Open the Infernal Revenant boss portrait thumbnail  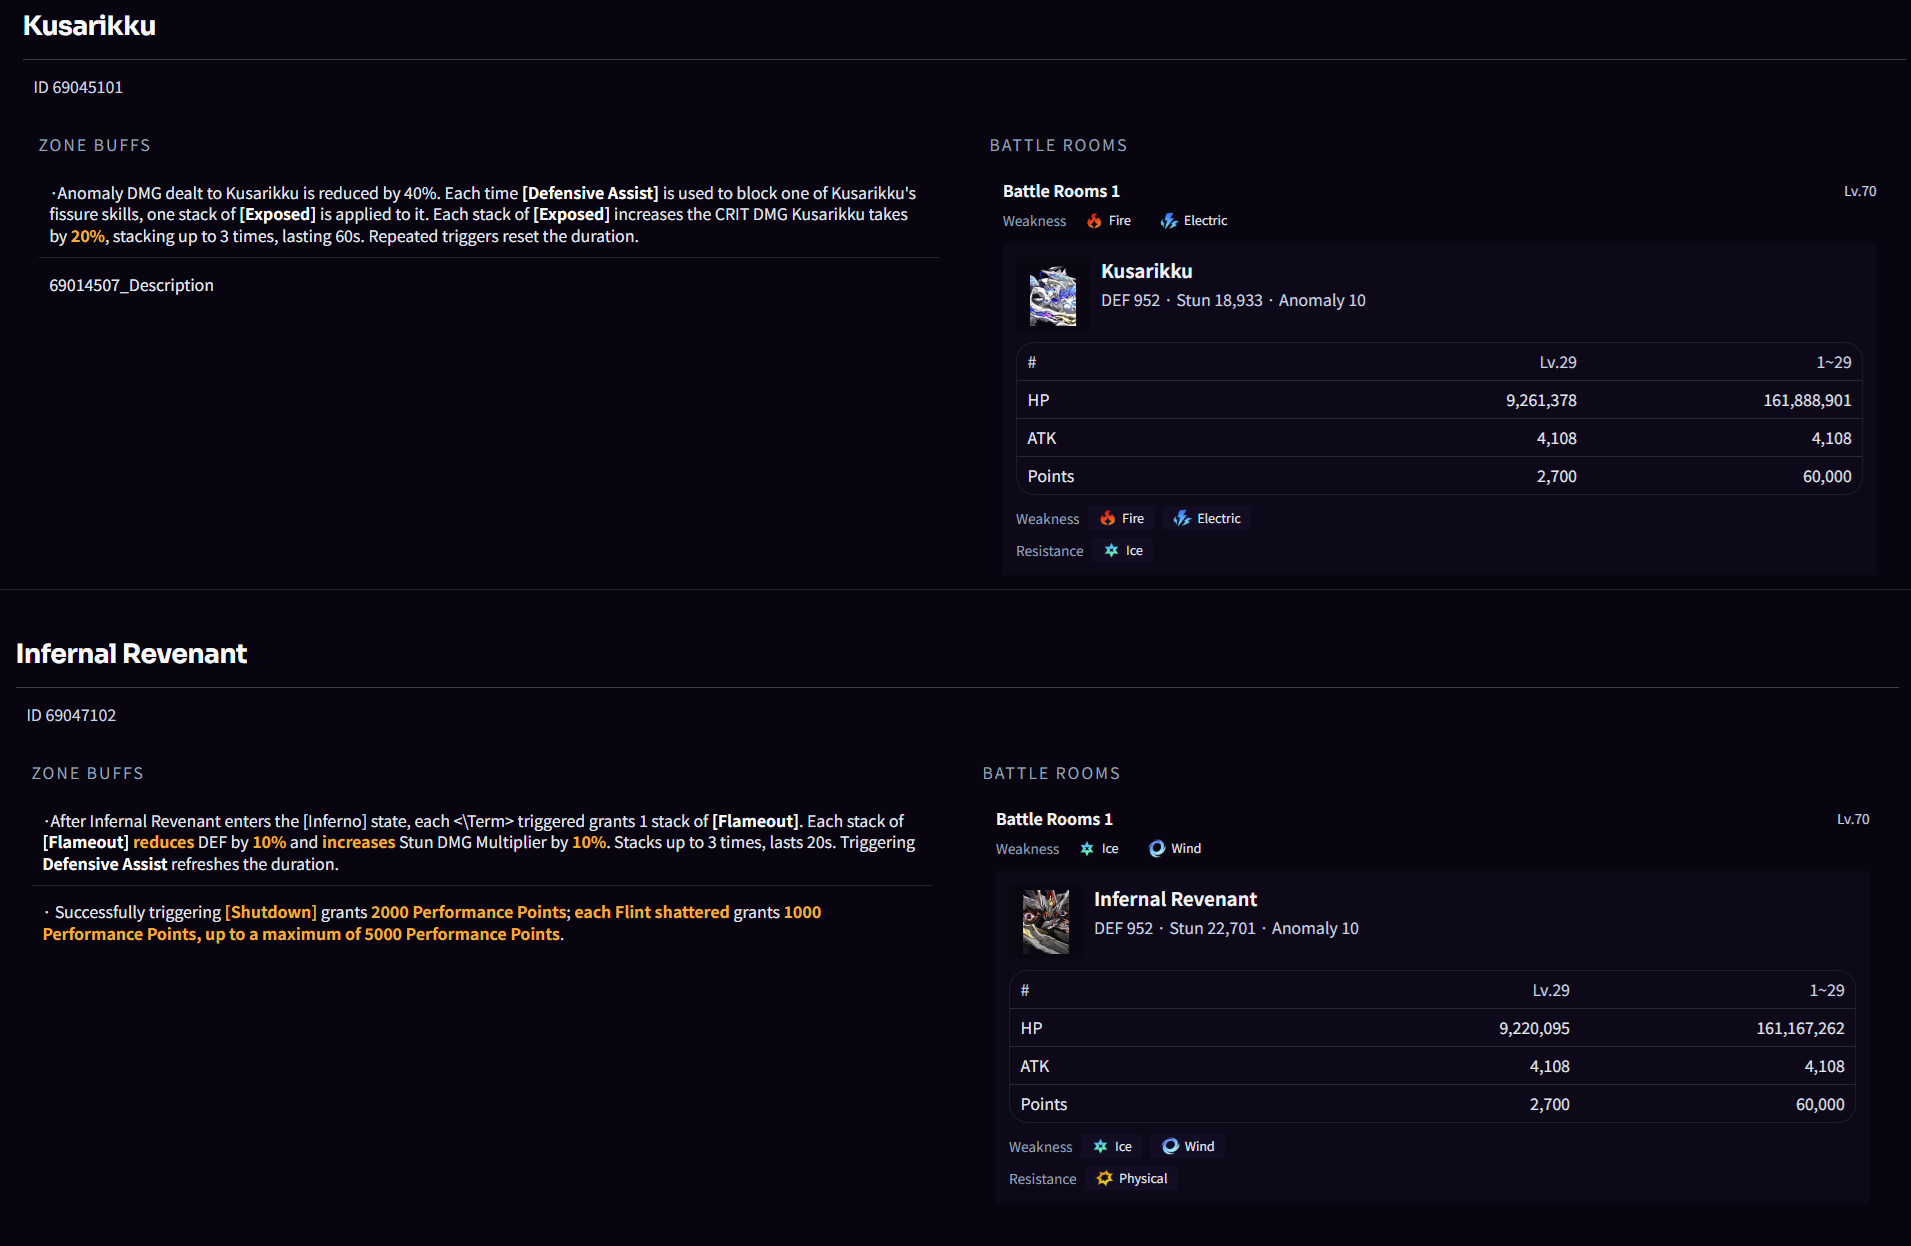pyautogui.click(x=1046, y=923)
